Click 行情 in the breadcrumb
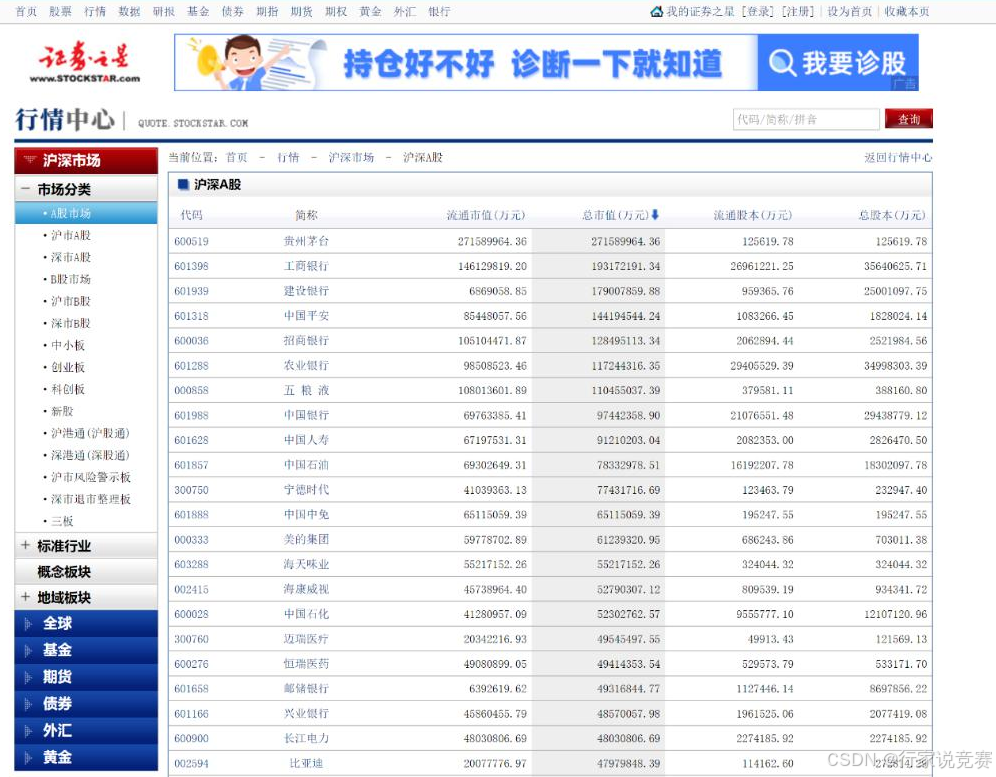Screen dimensions: 996x777 (x=288, y=158)
